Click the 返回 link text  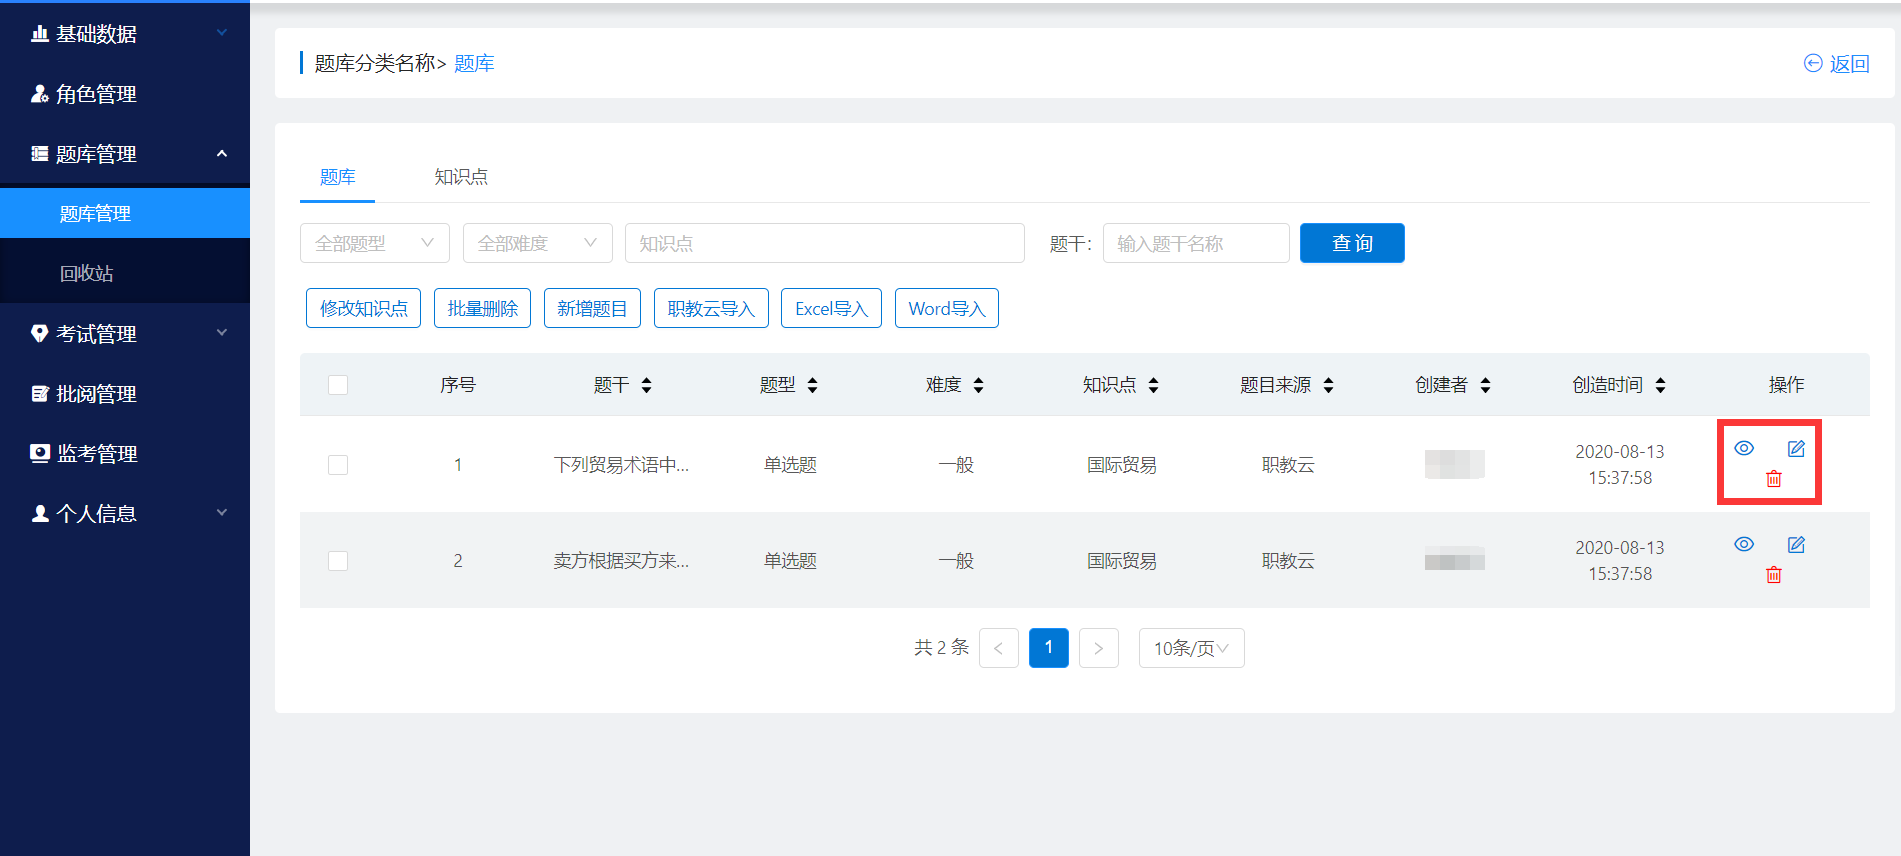[x=1849, y=63]
